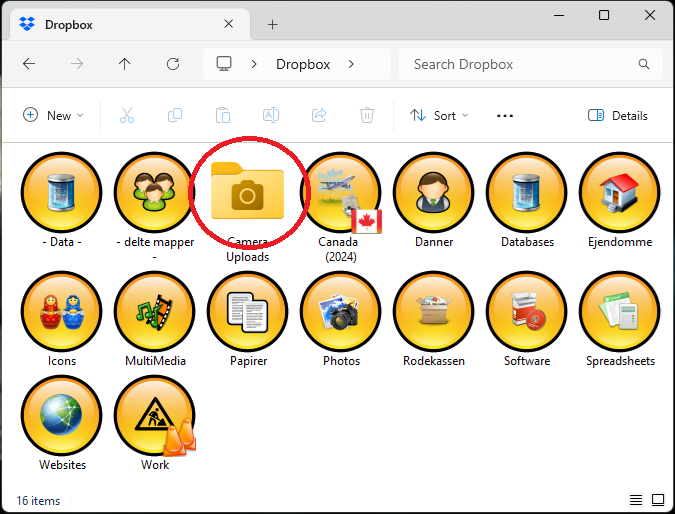Open the Photos camera folder
The height and width of the screenshot is (514, 675).
click(340, 311)
